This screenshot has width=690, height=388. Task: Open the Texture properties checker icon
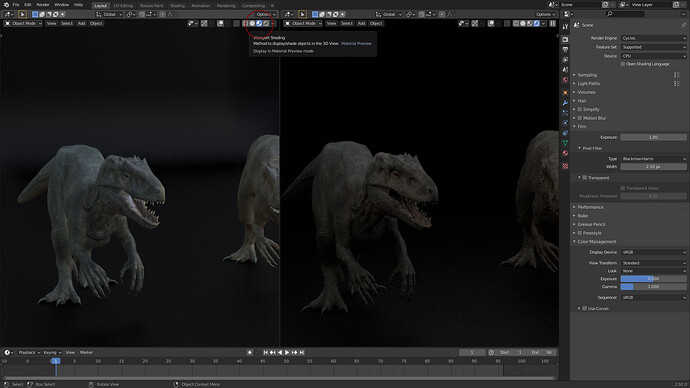pos(565,166)
